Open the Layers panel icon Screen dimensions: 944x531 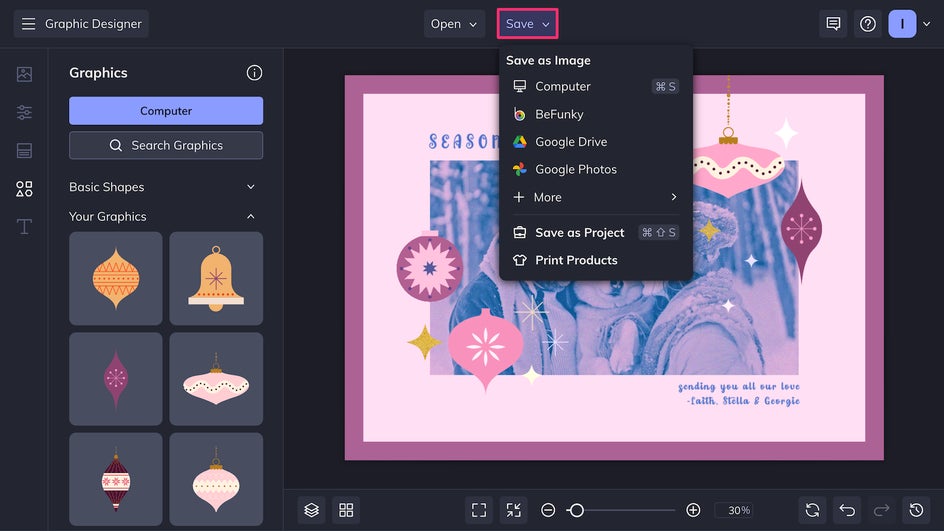pos(311,510)
